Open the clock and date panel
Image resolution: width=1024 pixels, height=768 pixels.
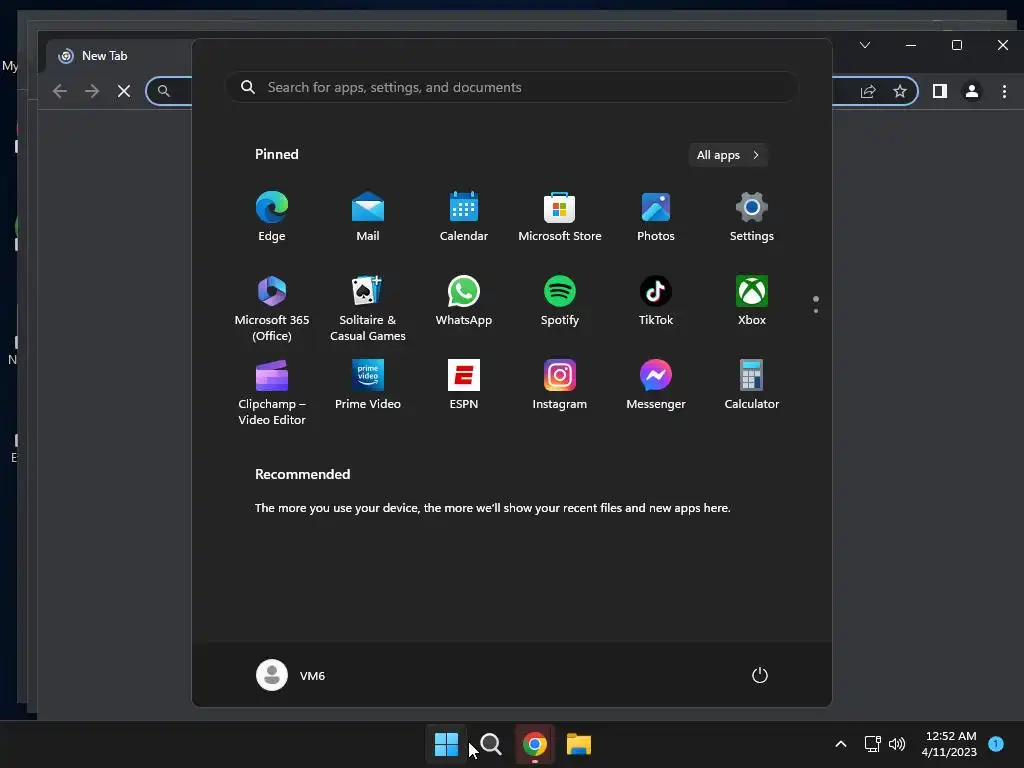949,744
